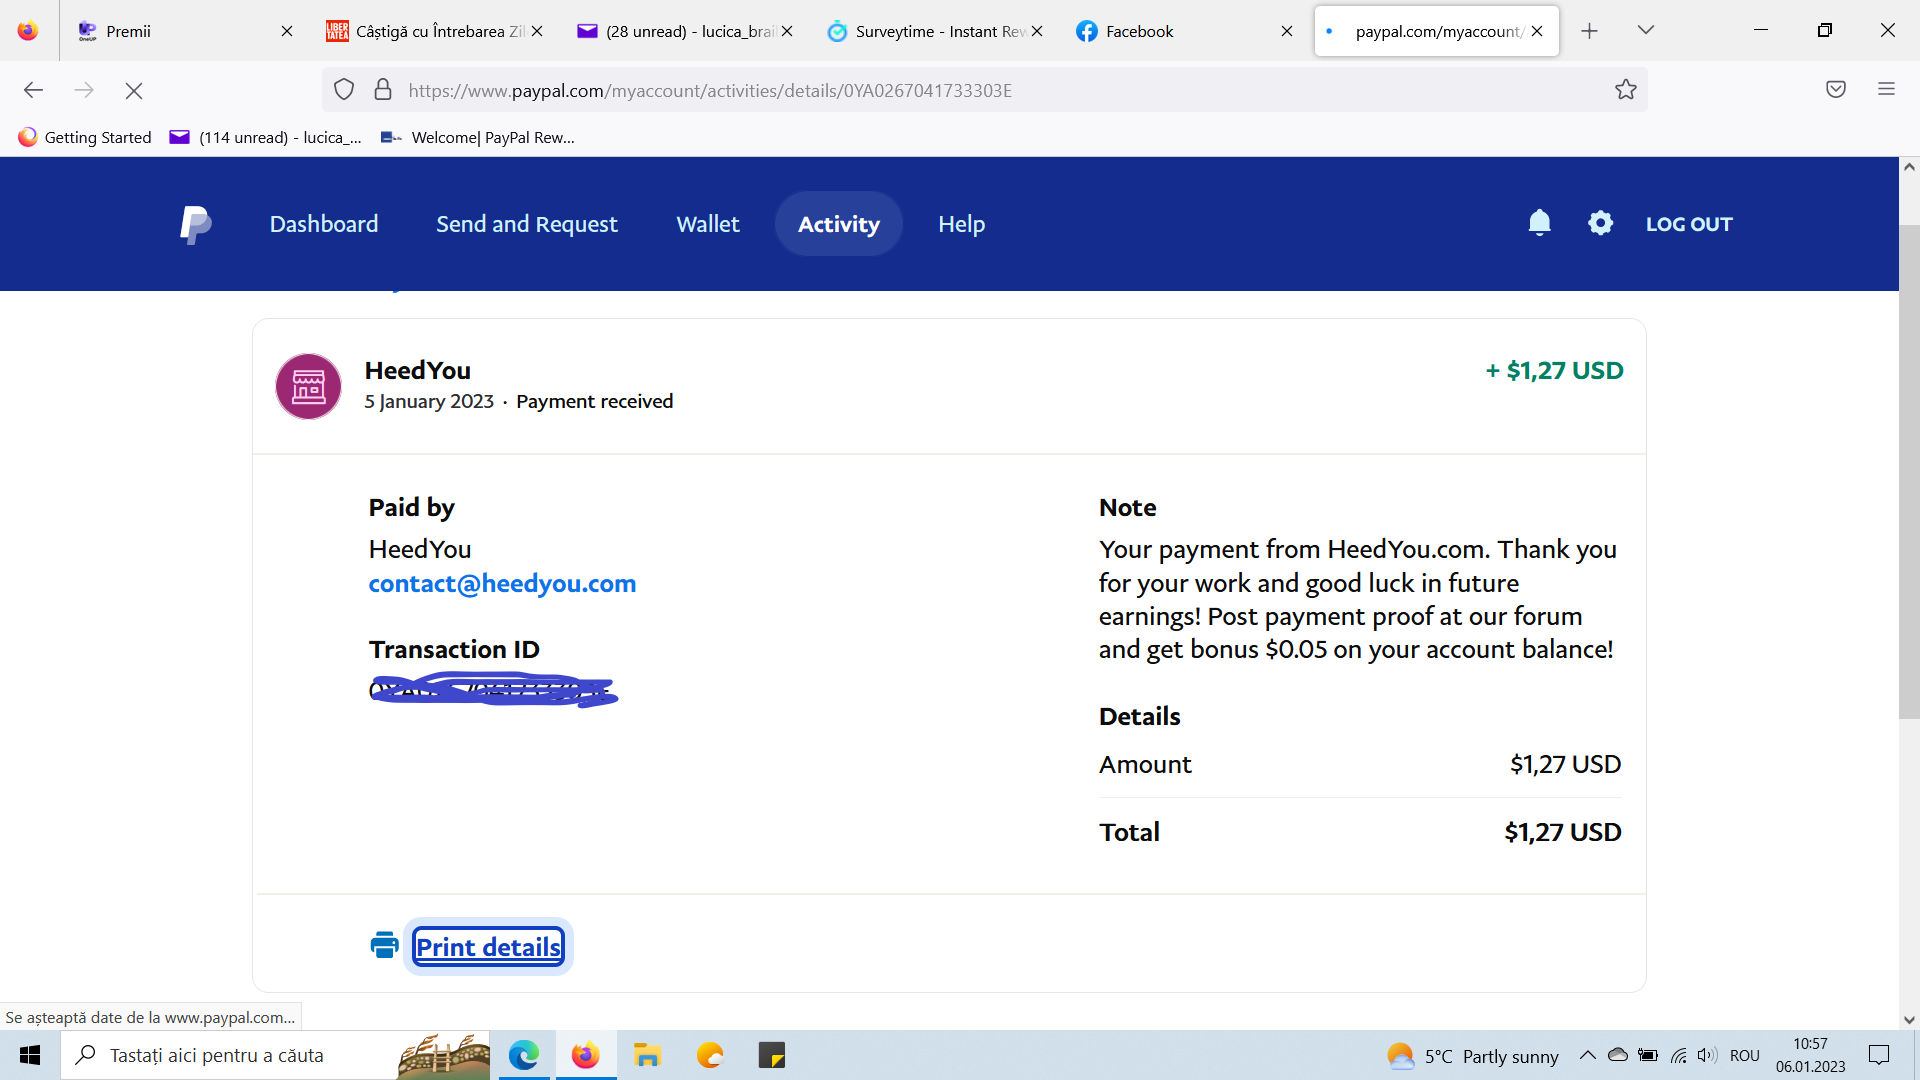Click LOG OUT link
Viewport: 1920px width, 1080px height.
(1689, 224)
